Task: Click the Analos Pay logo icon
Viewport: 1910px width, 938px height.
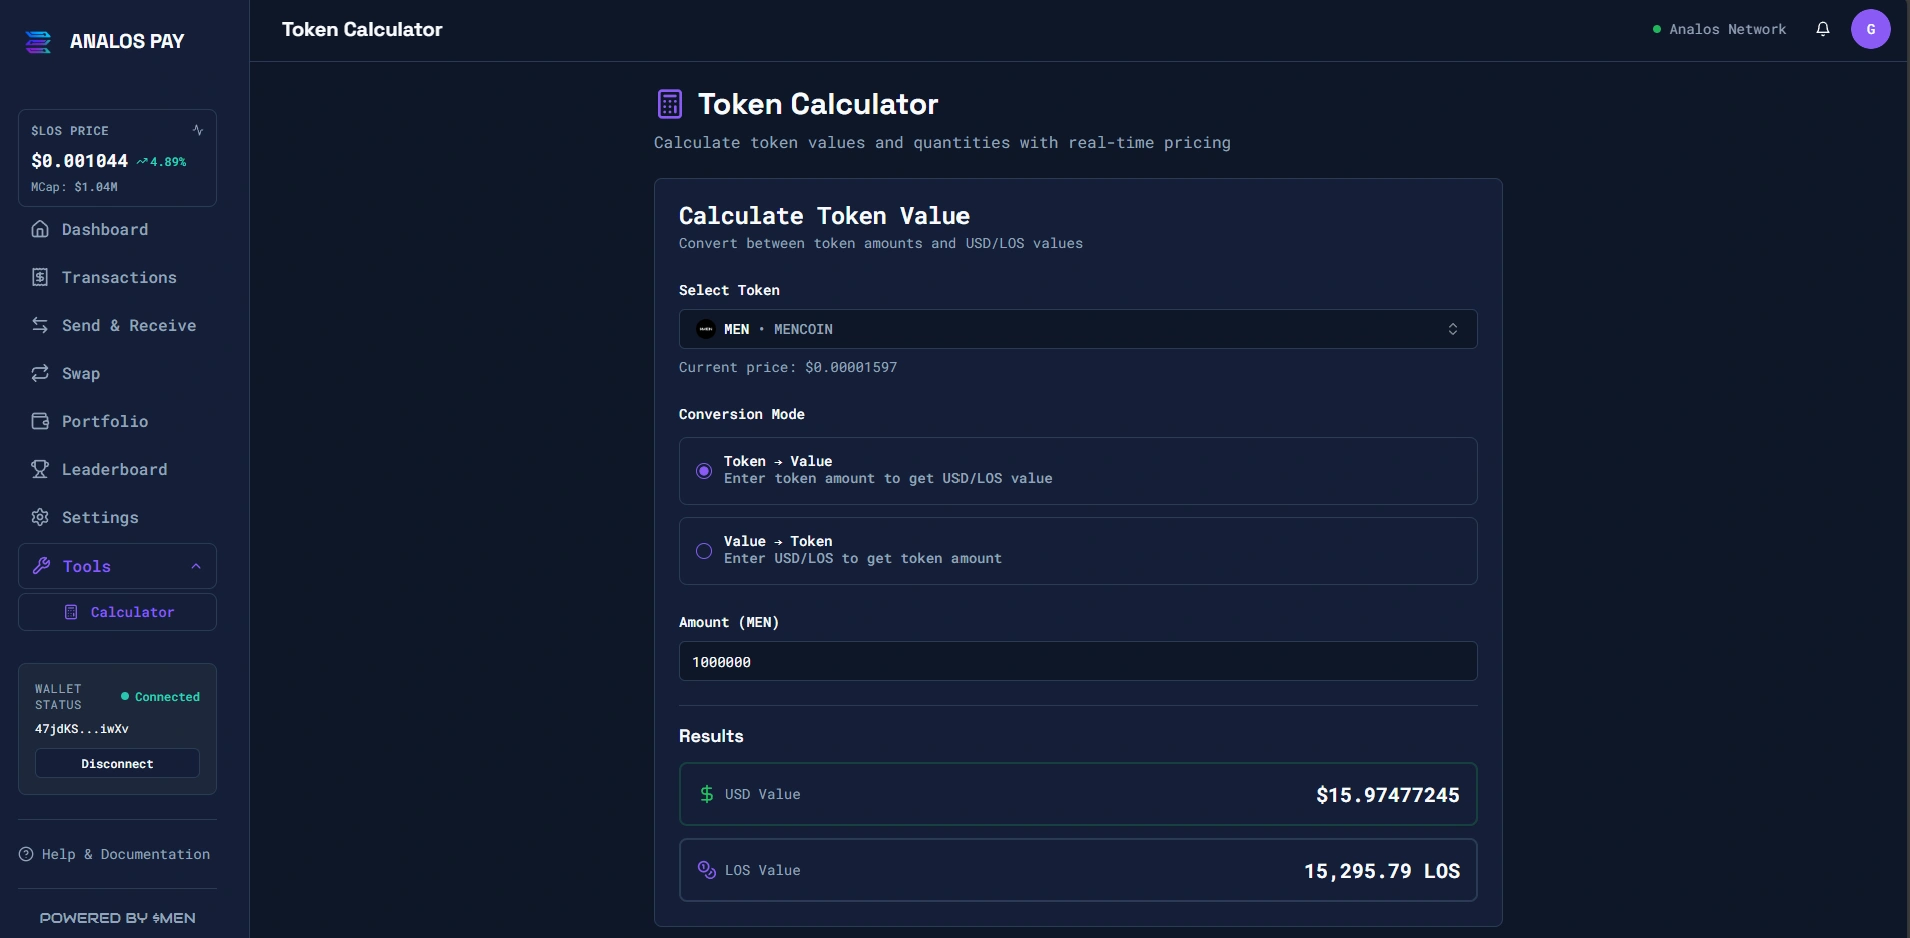Action: point(38,42)
